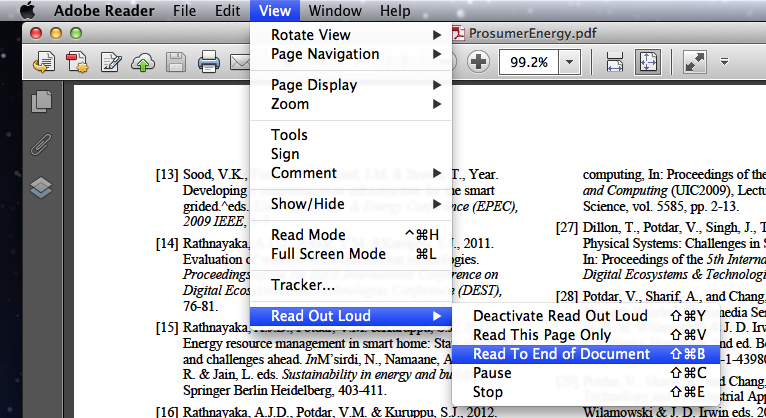Viewport: 766px width, 418px height.
Task: Click the Create PDF toolbar icon
Action: coord(77,62)
